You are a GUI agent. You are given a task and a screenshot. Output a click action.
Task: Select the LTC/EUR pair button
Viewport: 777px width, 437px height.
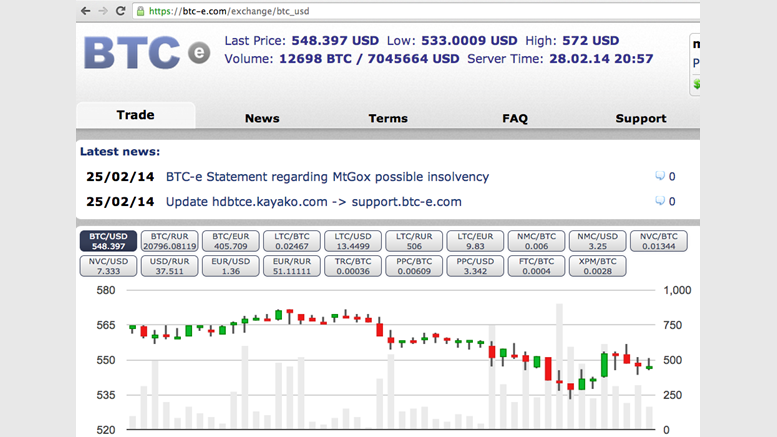pyautogui.click(x=475, y=241)
